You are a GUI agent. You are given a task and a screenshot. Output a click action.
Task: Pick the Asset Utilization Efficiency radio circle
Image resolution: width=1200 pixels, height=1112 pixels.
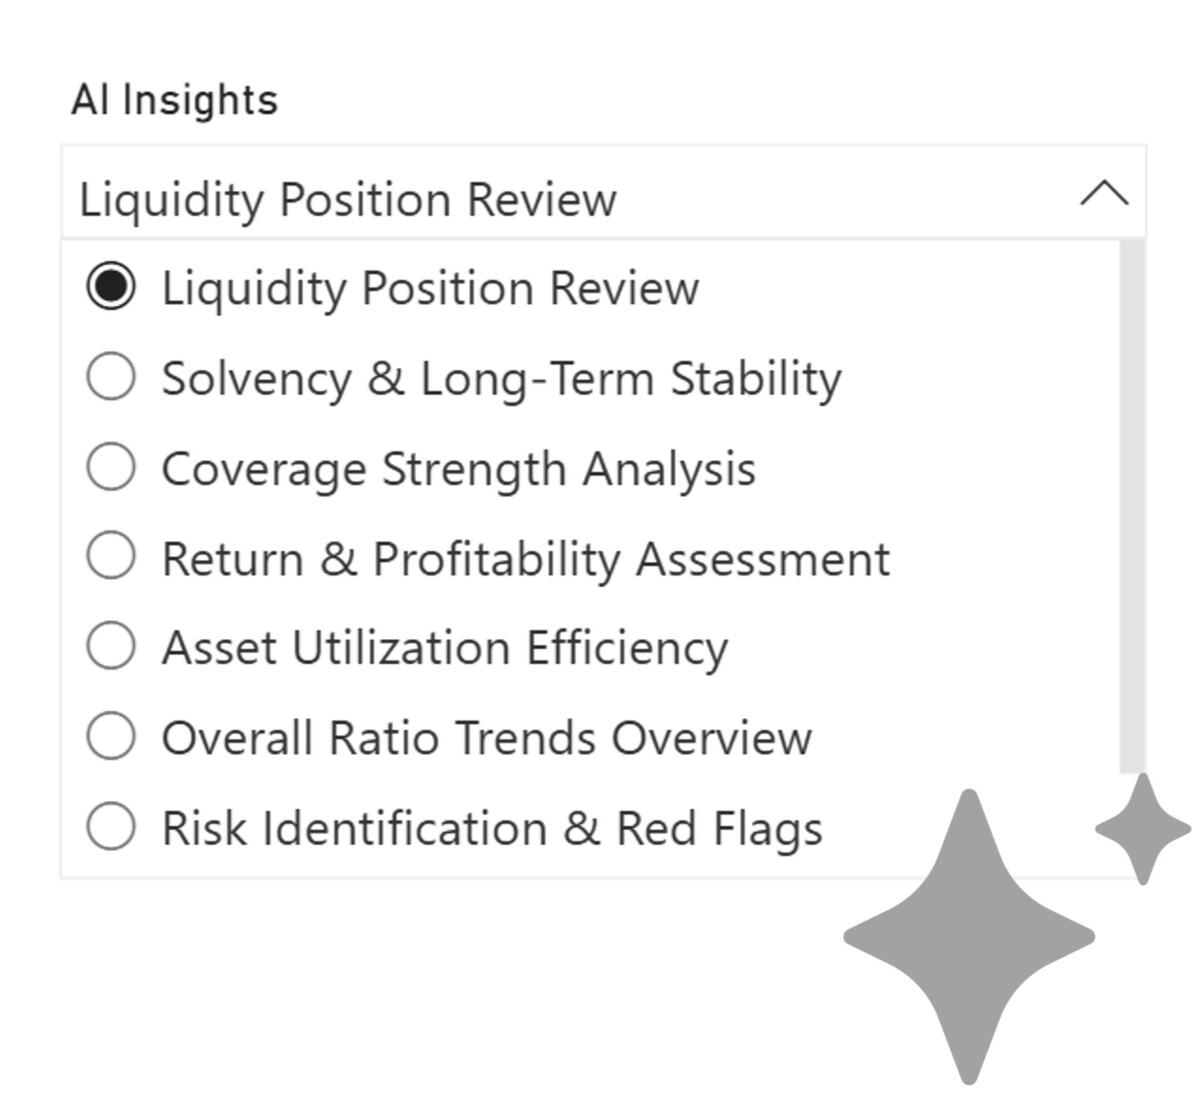coord(111,647)
